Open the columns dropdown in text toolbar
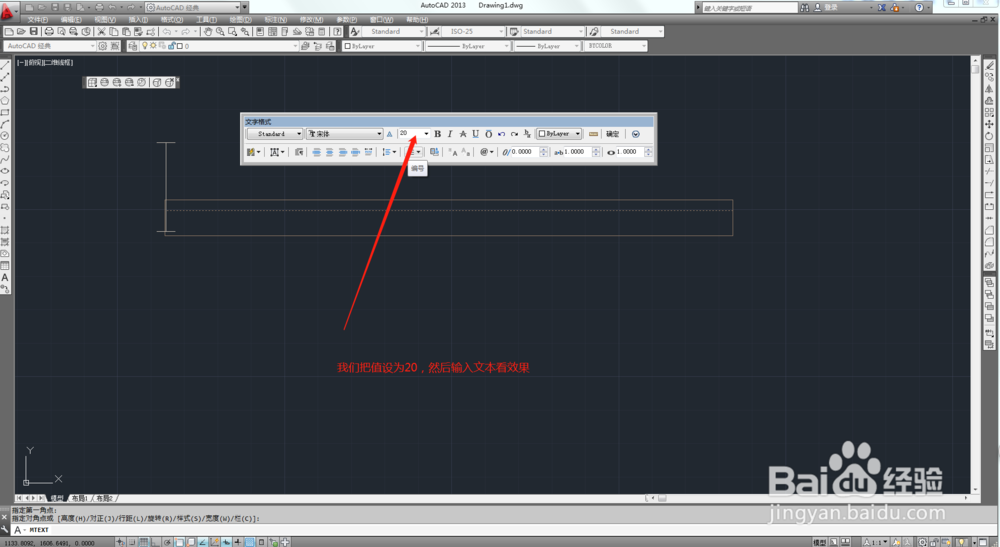Viewport: 1000px width, 547px height. tap(253, 152)
